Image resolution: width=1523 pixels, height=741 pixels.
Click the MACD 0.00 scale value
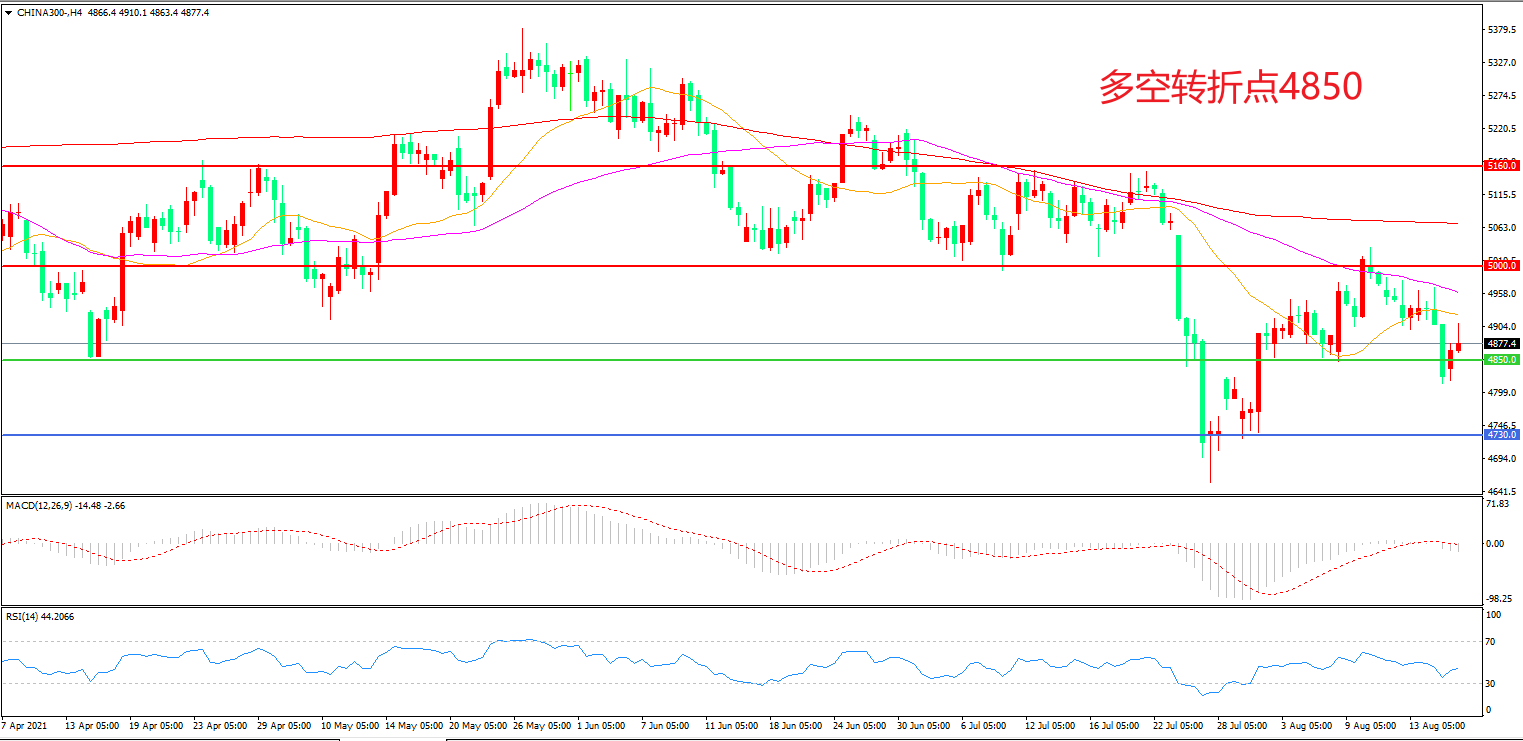[x=1498, y=544]
